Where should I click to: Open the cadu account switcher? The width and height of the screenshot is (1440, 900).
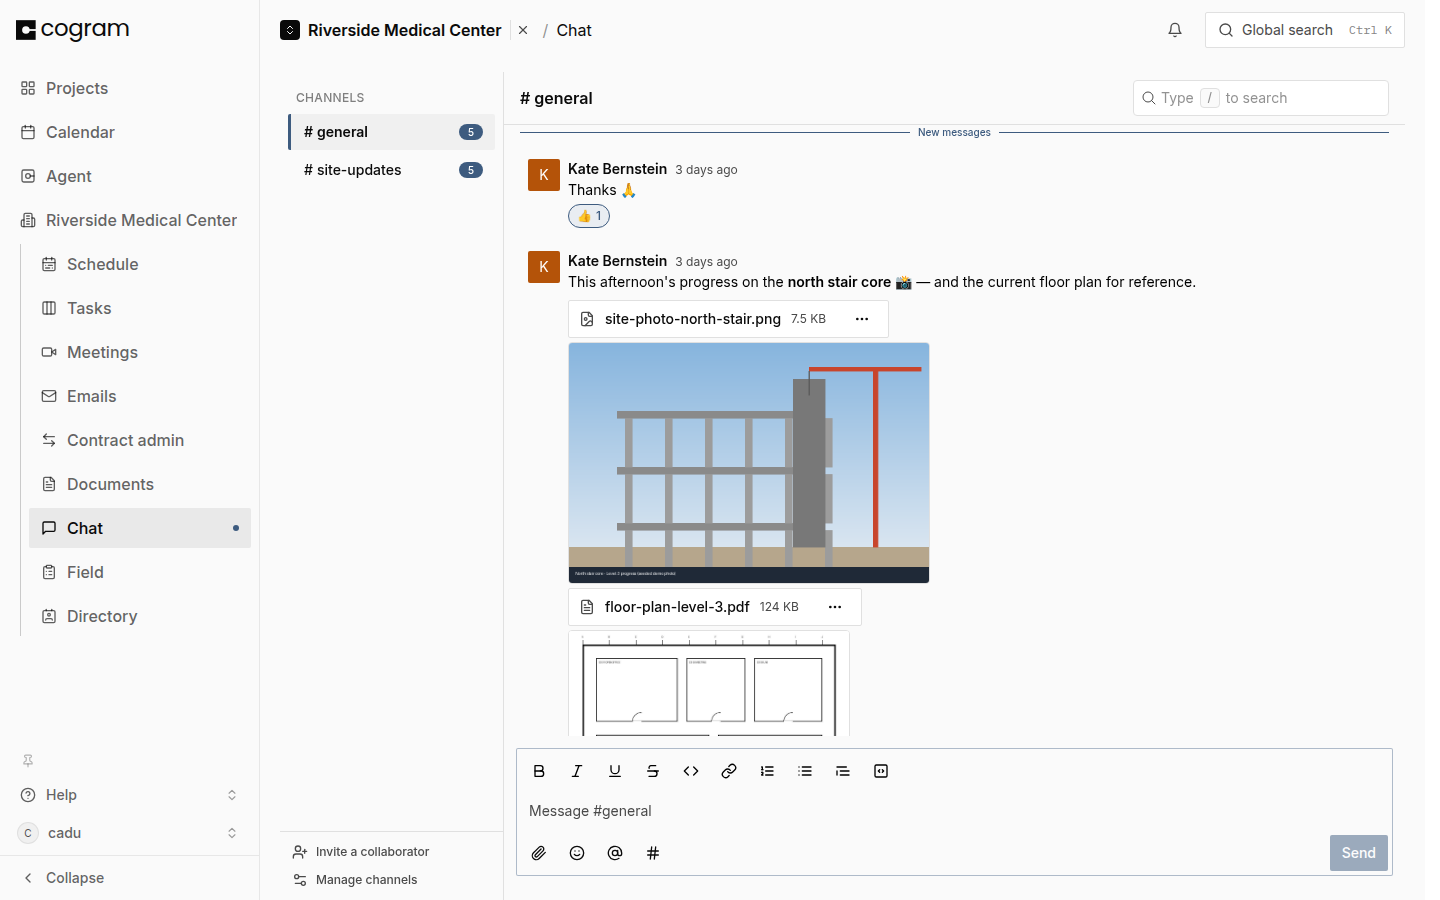[130, 833]
